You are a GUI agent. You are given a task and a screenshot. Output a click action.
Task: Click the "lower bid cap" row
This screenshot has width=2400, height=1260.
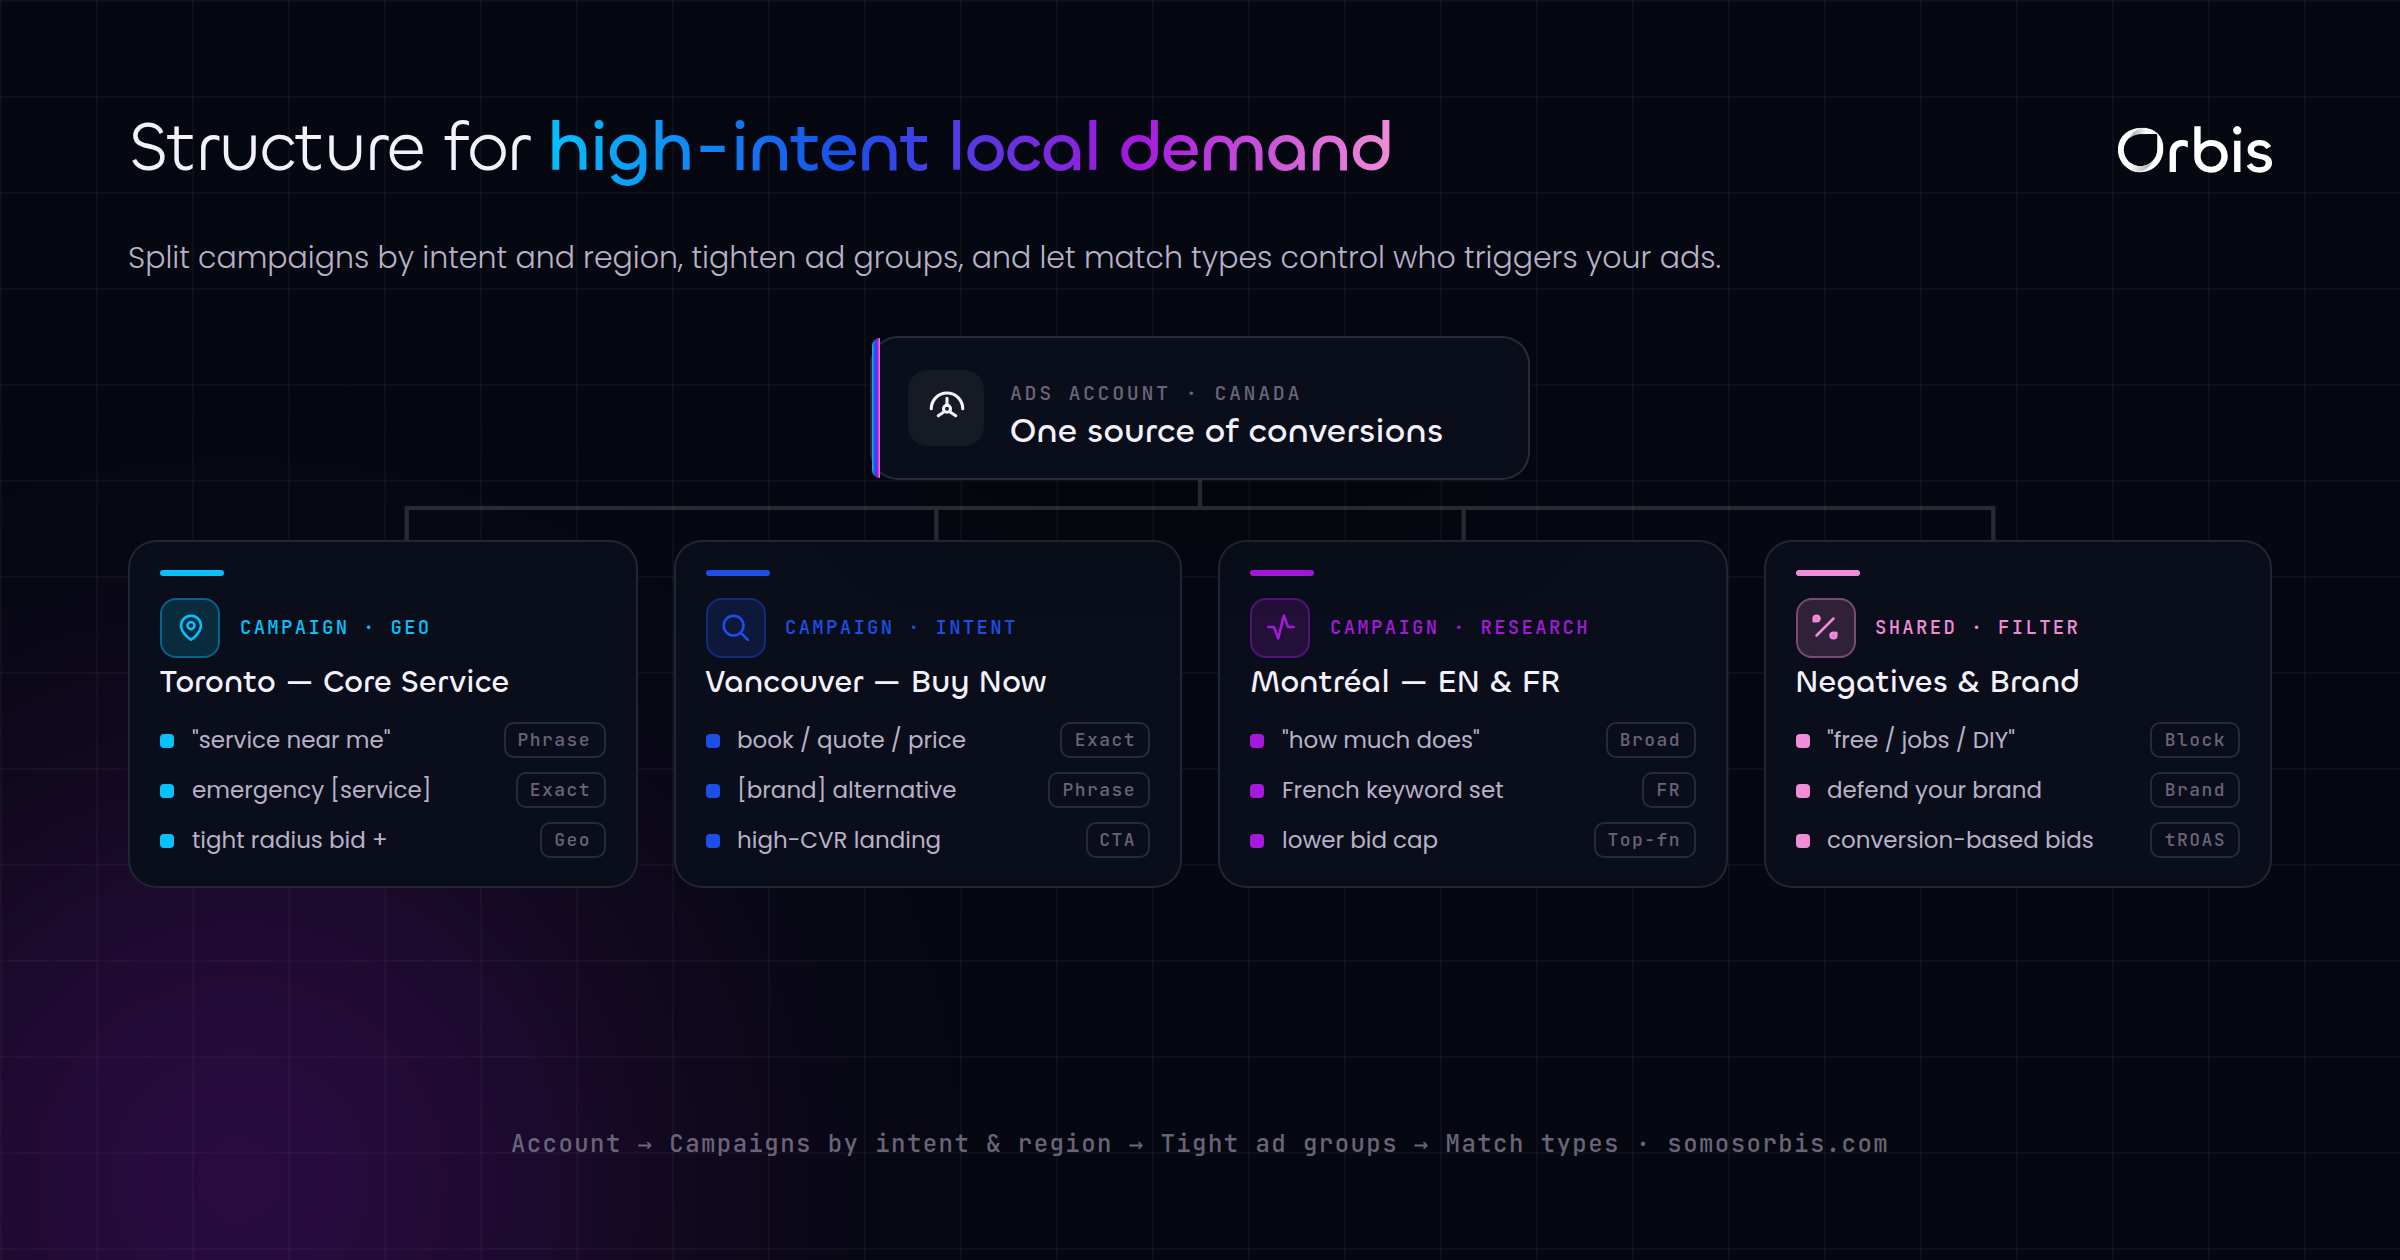pyautogui.click(x=1473, y=840)
